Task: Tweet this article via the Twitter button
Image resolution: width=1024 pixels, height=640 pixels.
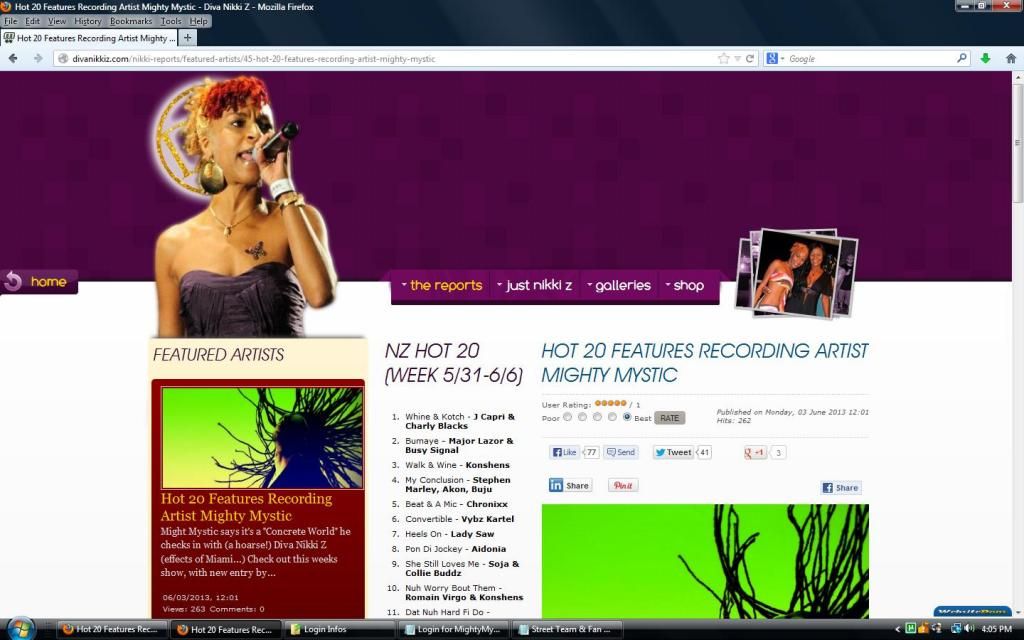Action: 673,452
